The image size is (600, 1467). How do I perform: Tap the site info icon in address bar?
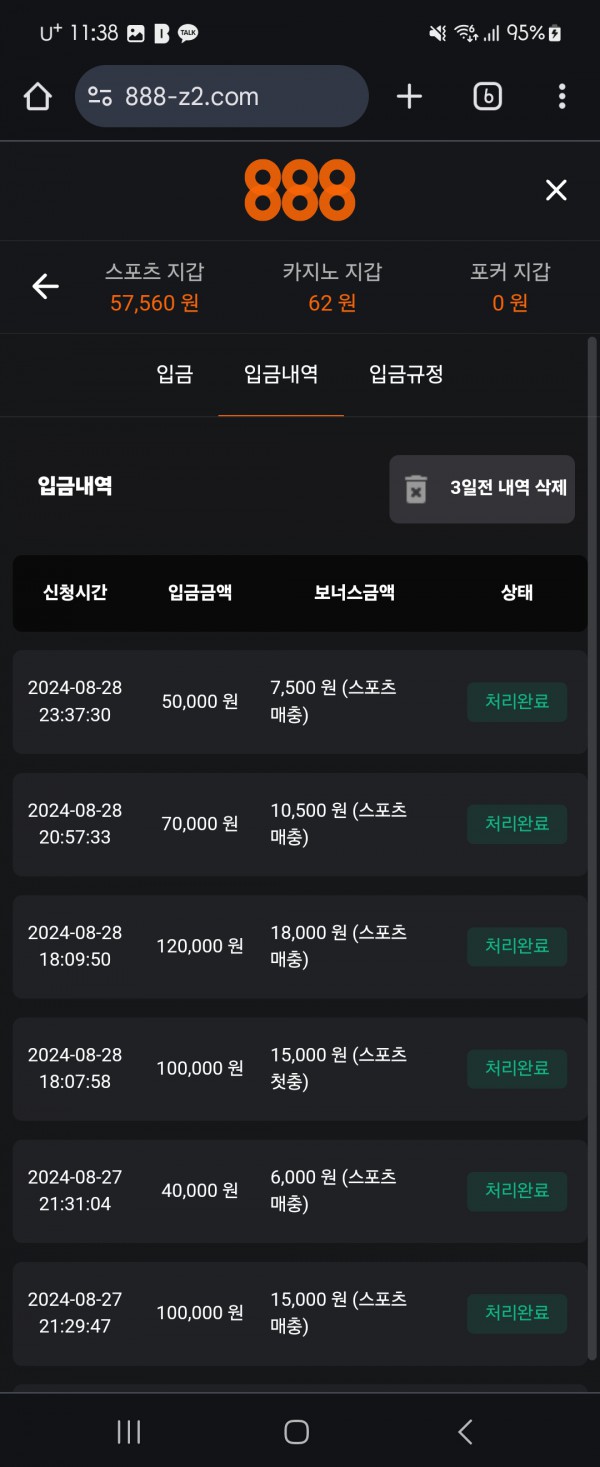(100, 97)
